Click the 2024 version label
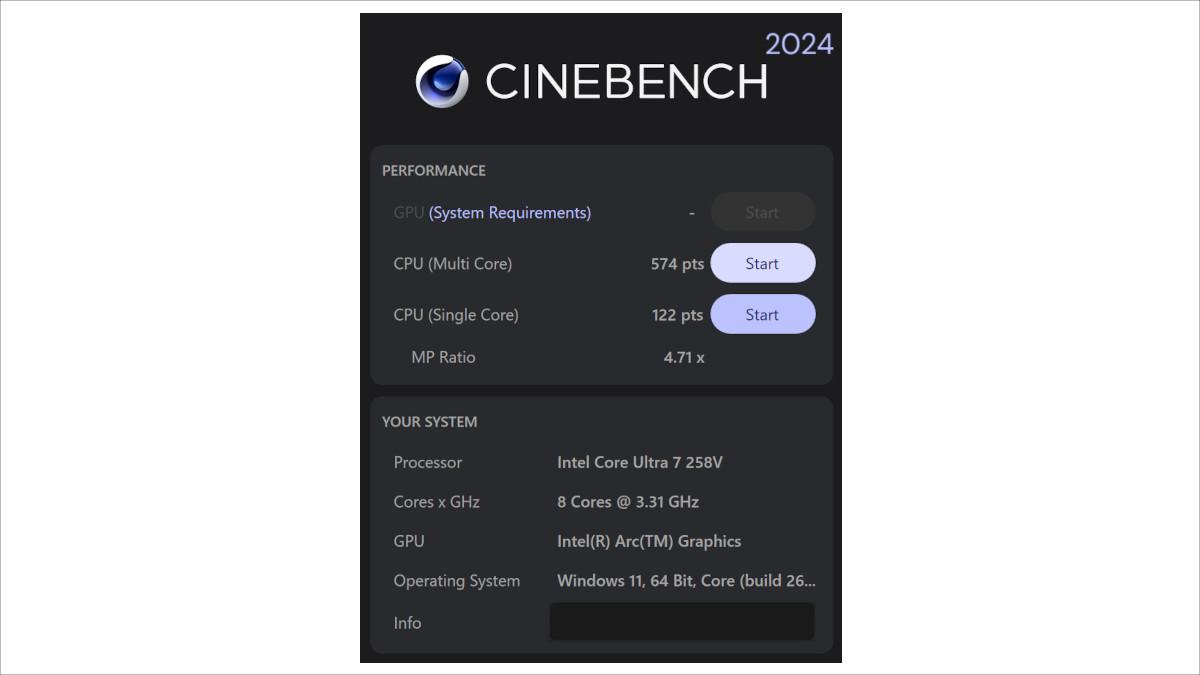Screen dimensions: 1200x675 point(801,44)
